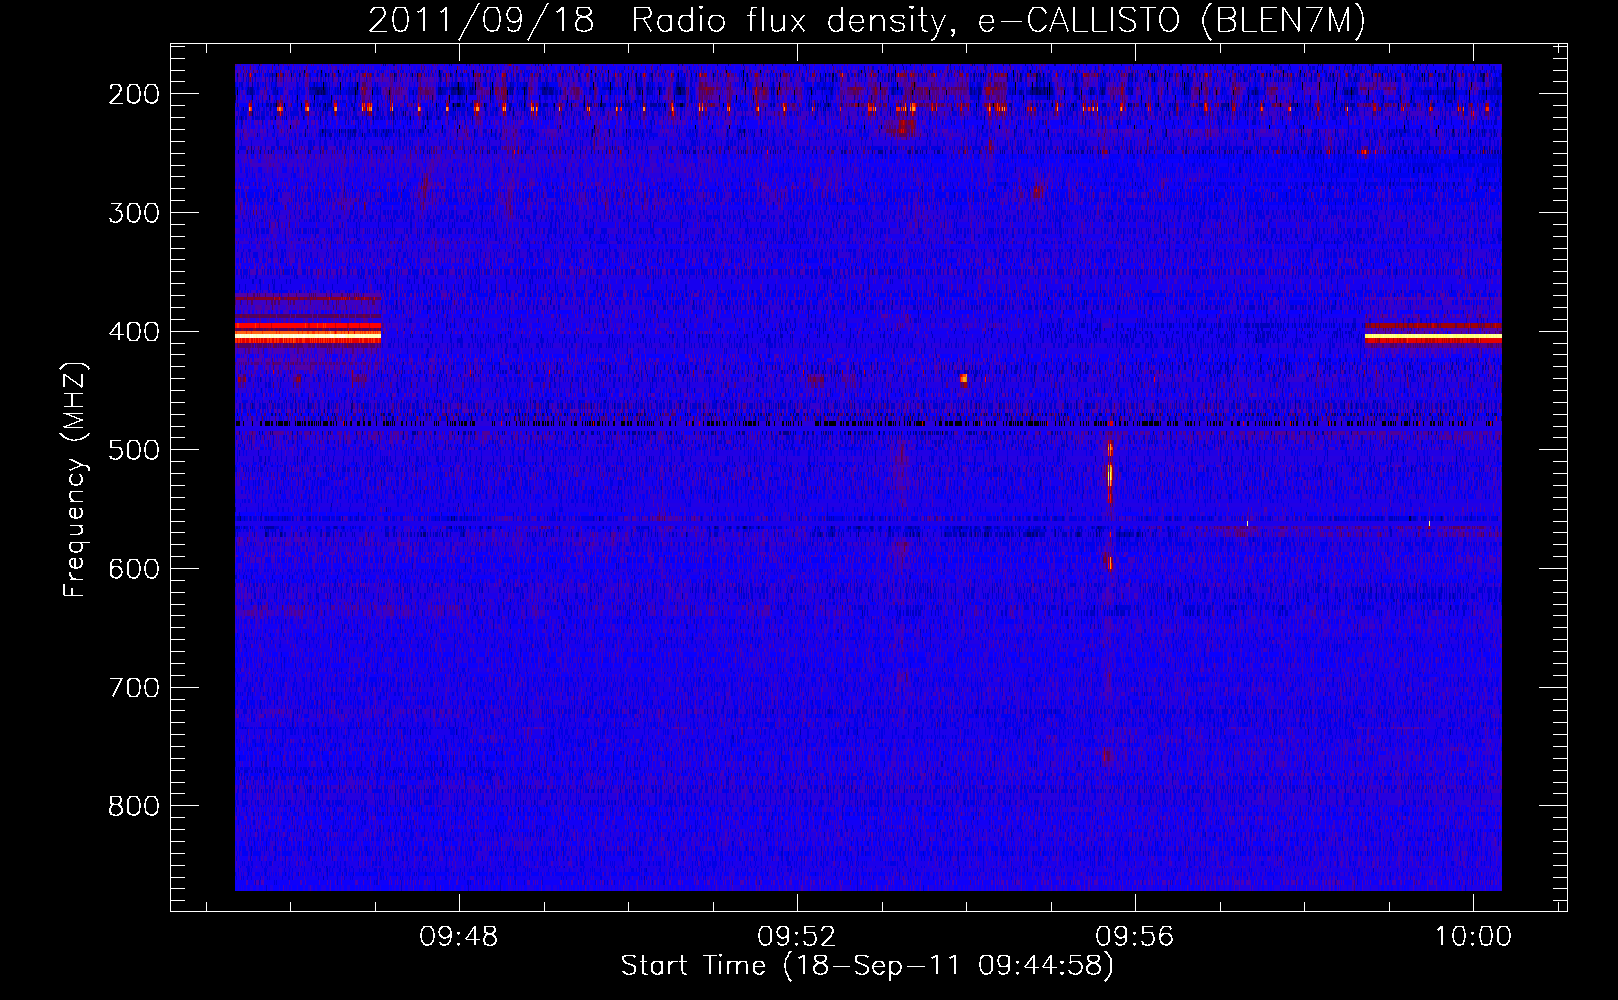The height and width of the screenshot is (1000, 1618).
Task: Select the 'e-CALLISTO (BLEN7M)' title text
Action: coord(1172,21)
